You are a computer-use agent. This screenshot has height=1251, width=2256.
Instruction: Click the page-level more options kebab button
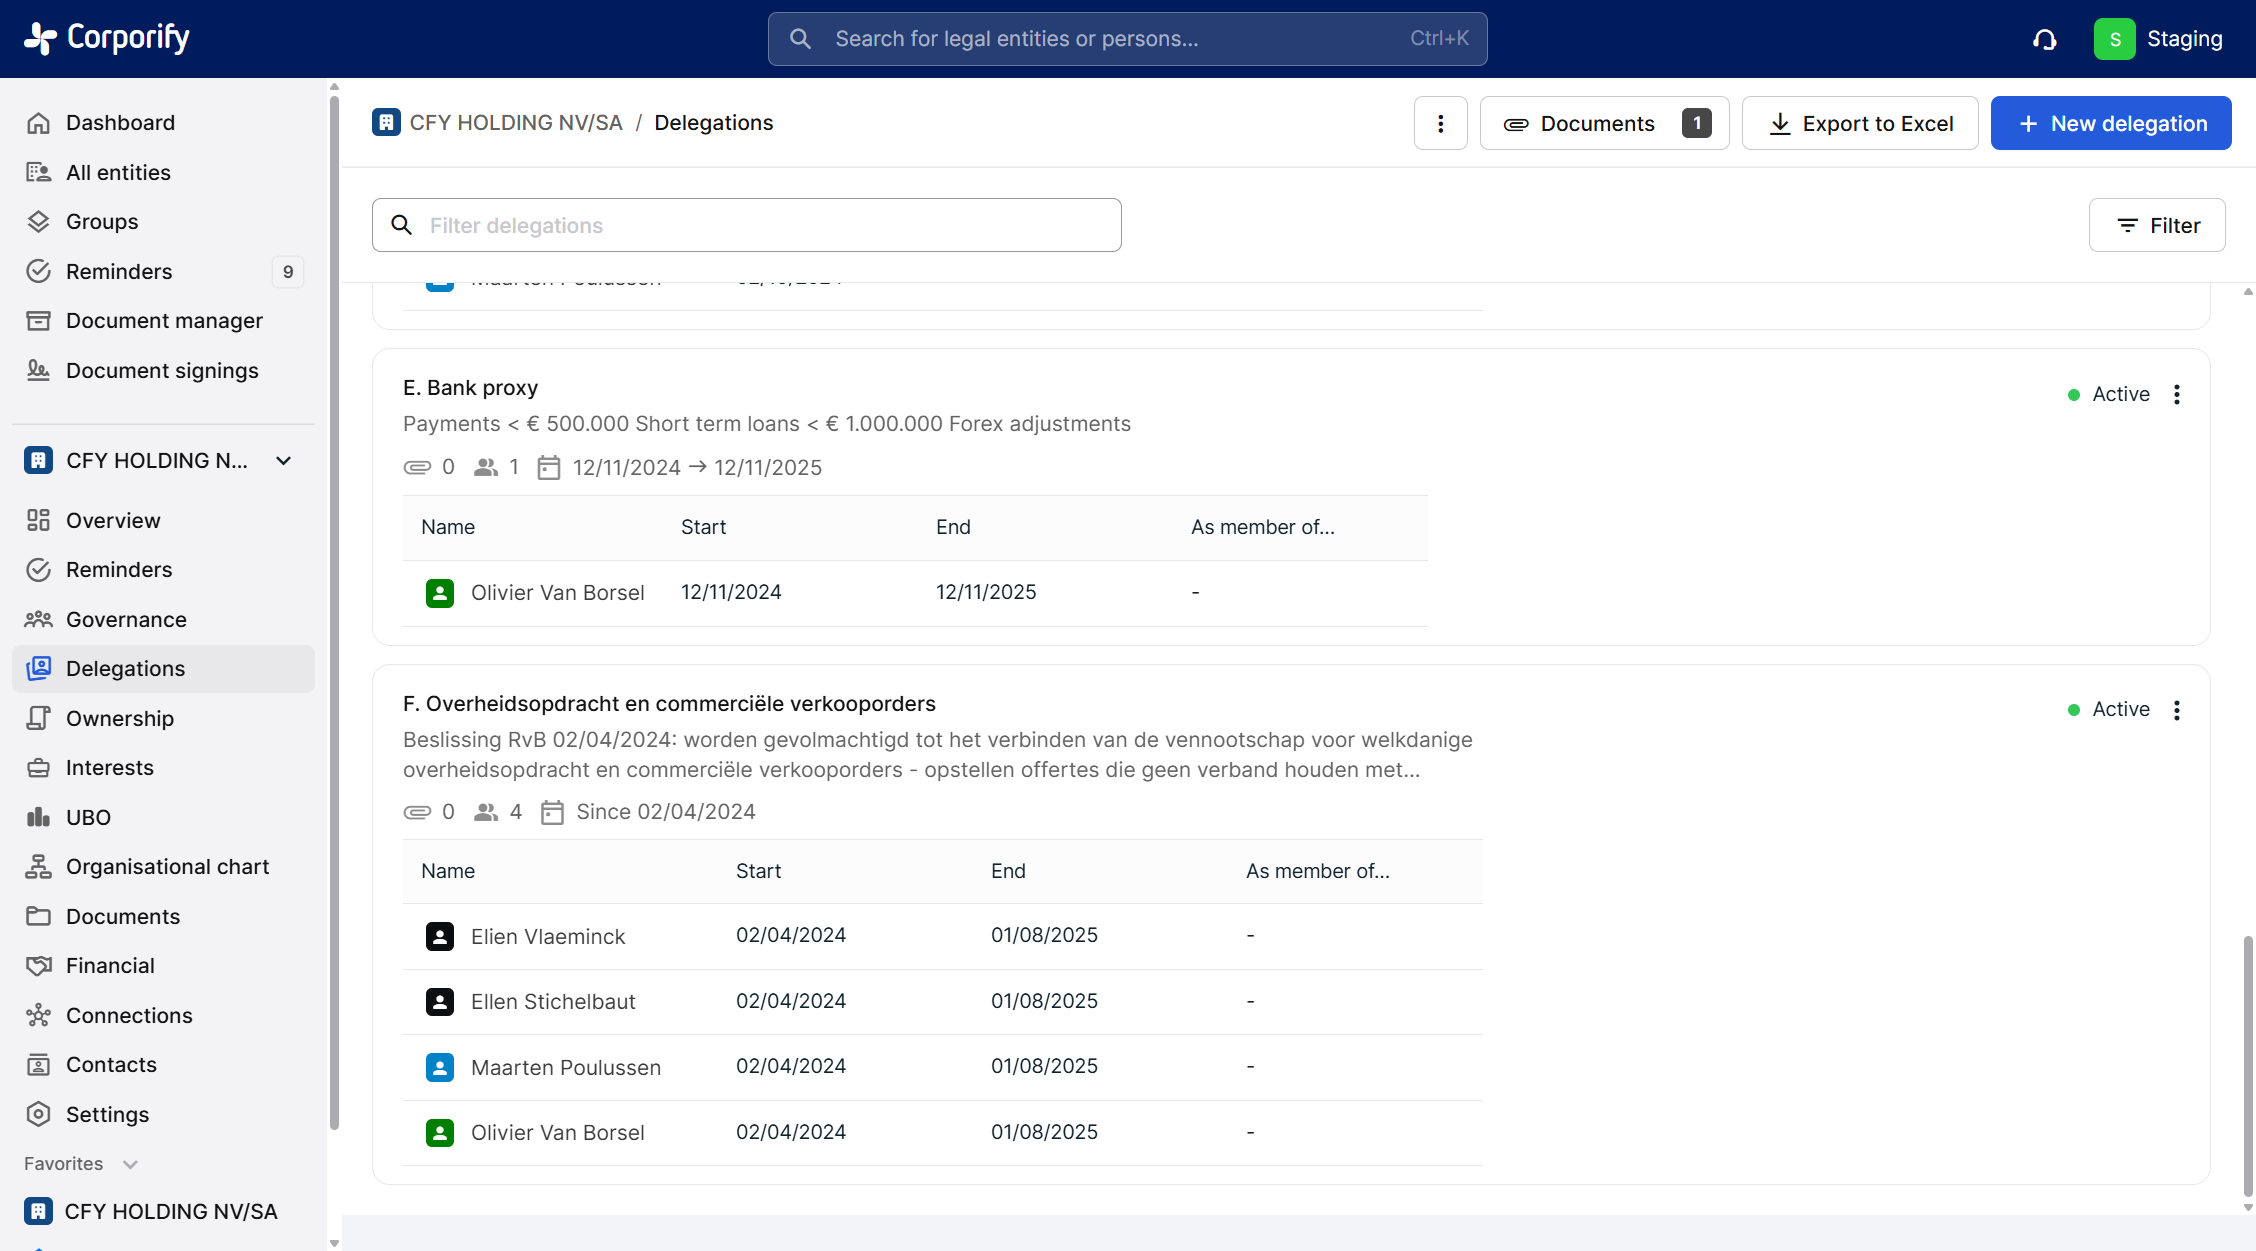click(1440, 123)
